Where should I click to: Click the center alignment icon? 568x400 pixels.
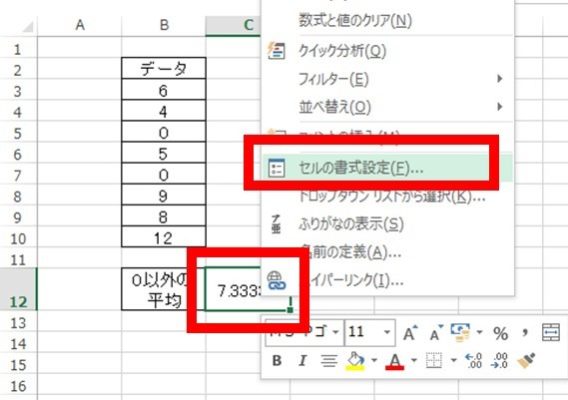(329, 361)
